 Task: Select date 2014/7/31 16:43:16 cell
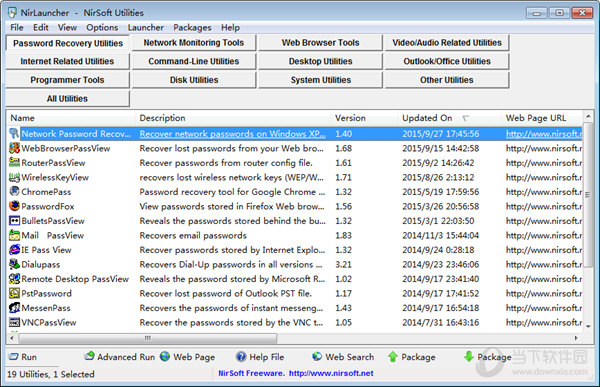(x=440, y=323)
